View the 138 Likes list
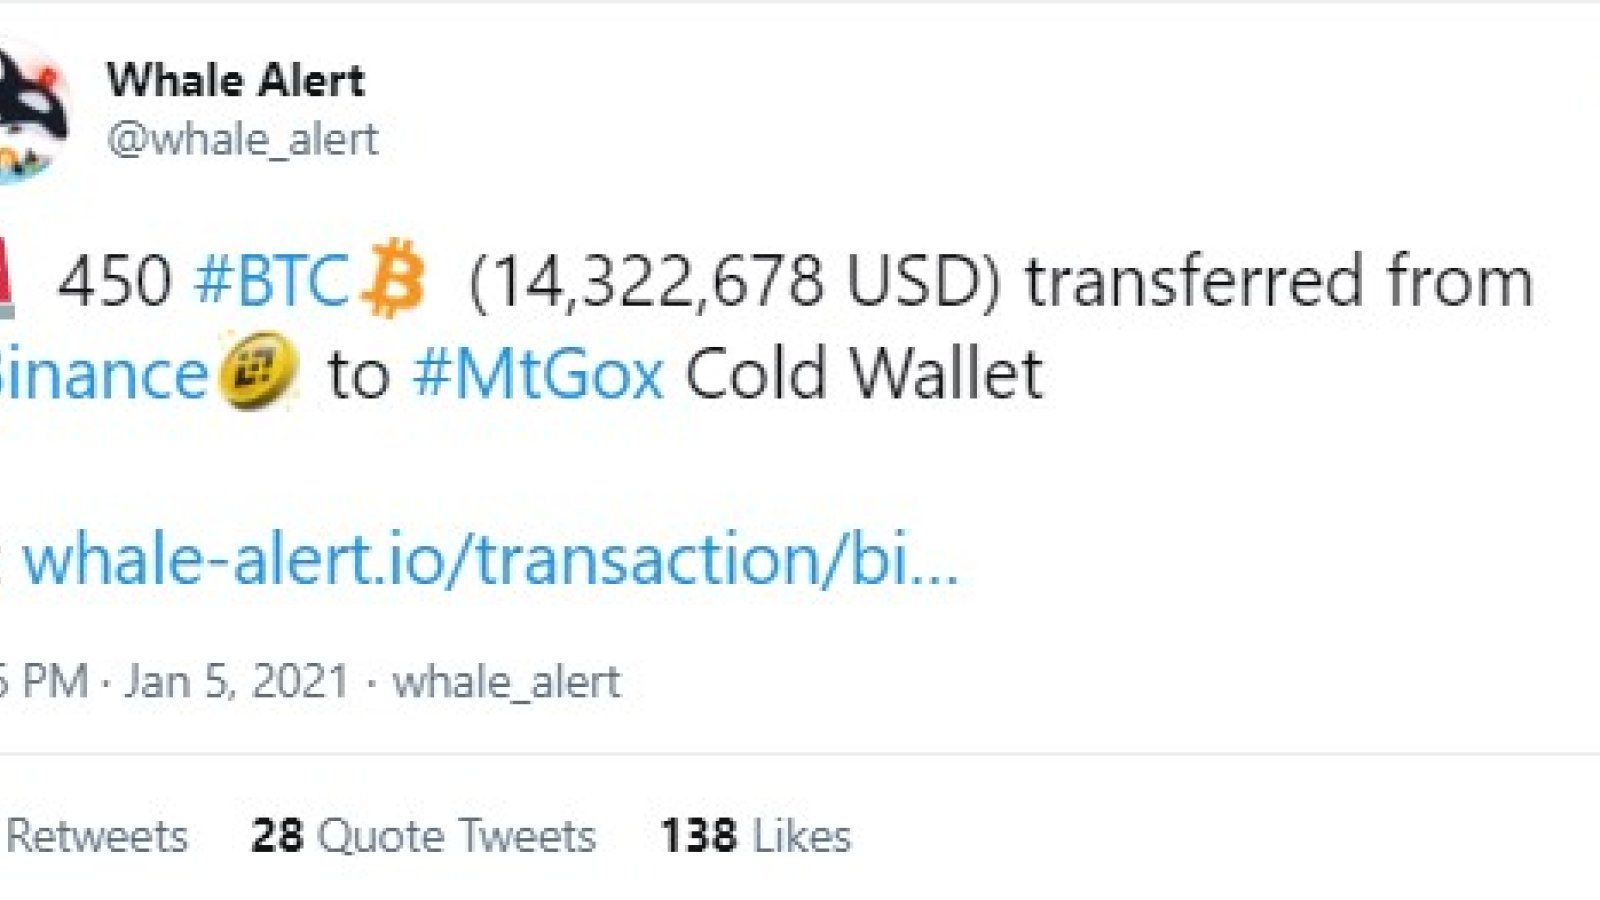This screenshot has height=900, width=1600. tap(756, 836)
